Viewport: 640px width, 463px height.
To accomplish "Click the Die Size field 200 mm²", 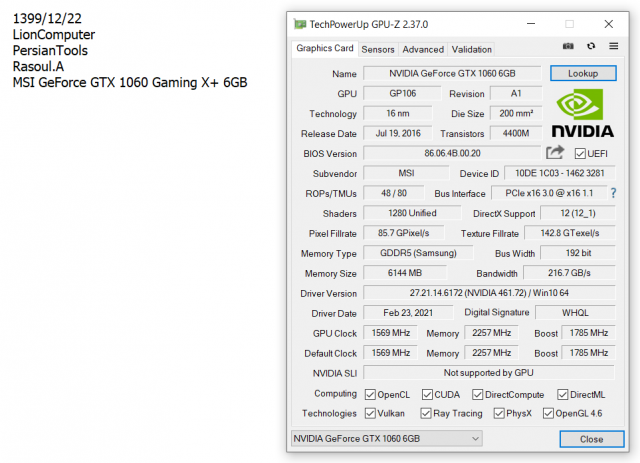I will 516,114.
